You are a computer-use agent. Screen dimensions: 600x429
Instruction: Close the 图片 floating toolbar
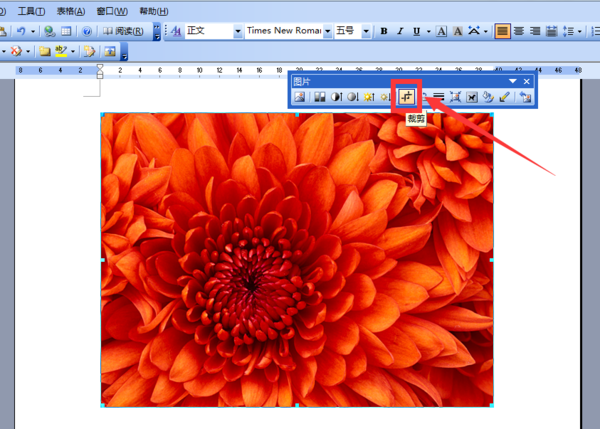coord(527,80)
